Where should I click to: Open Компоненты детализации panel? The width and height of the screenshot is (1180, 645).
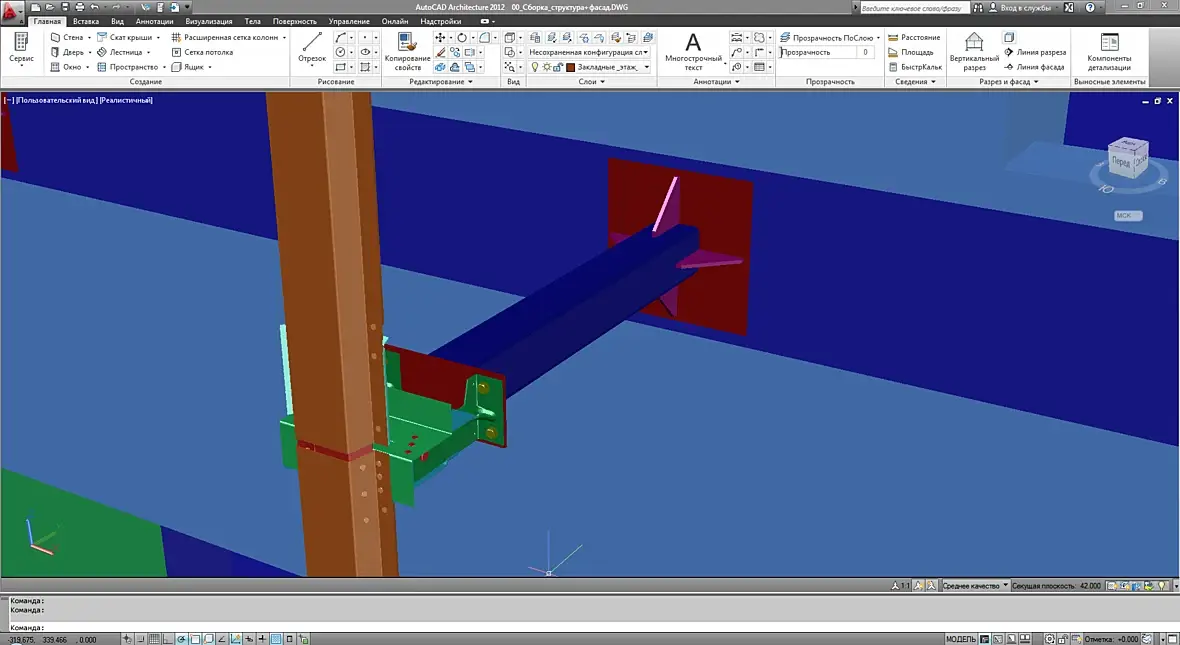1109,51
